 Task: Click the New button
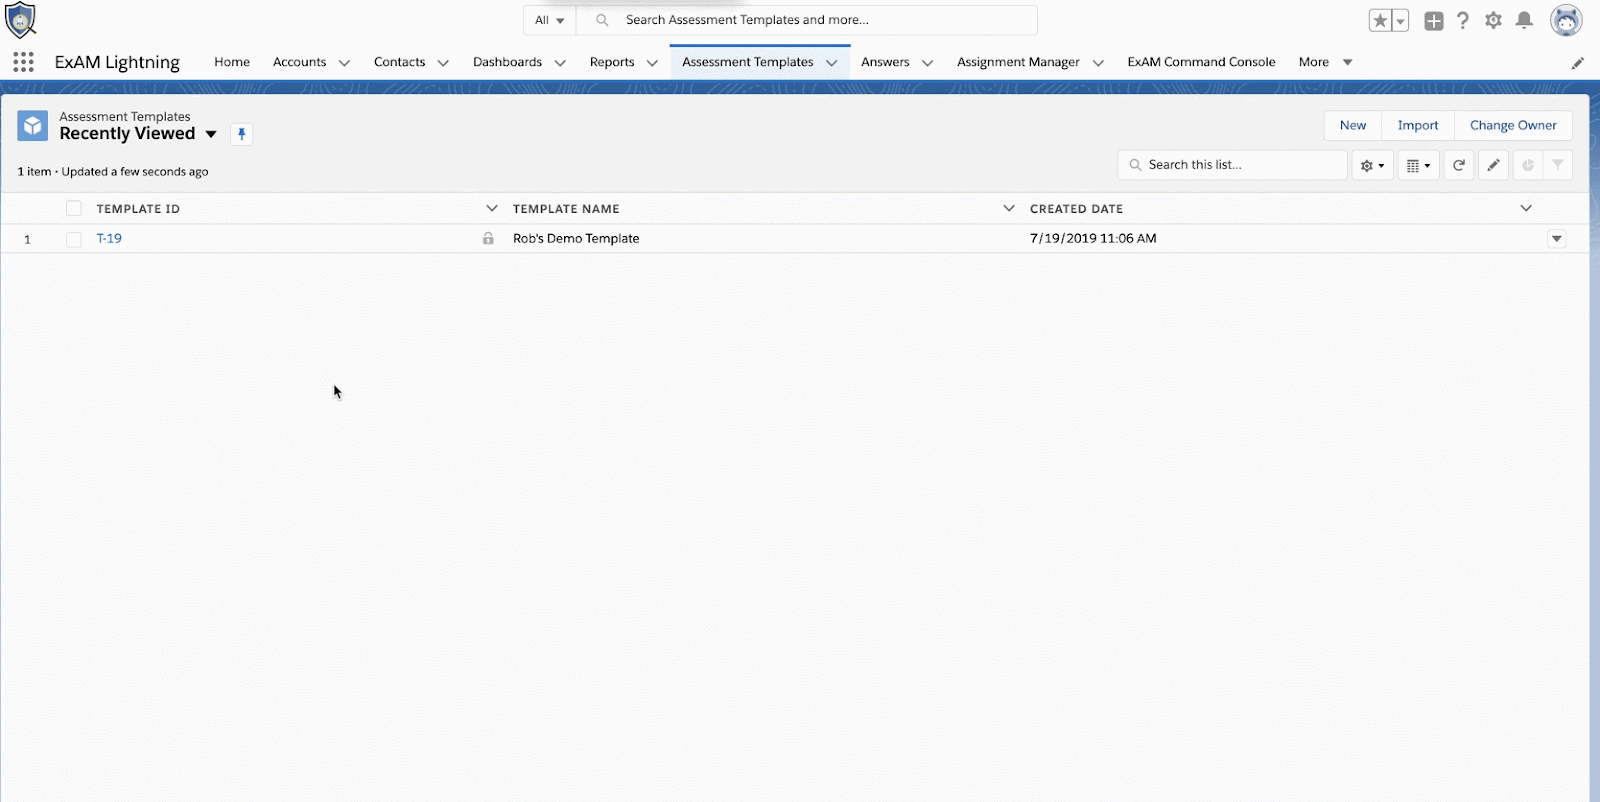(1353, 125)
